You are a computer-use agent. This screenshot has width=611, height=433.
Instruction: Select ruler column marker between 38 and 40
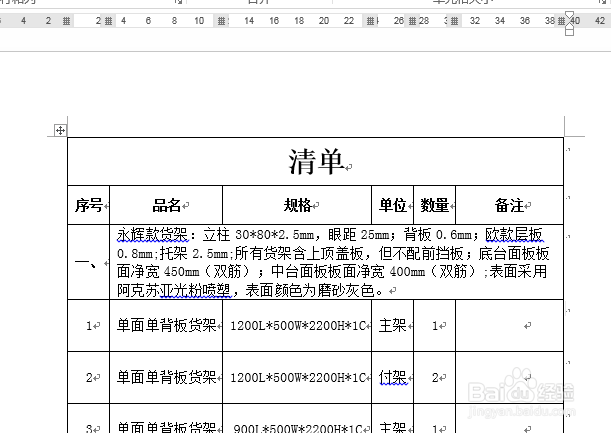pos(562,21)
